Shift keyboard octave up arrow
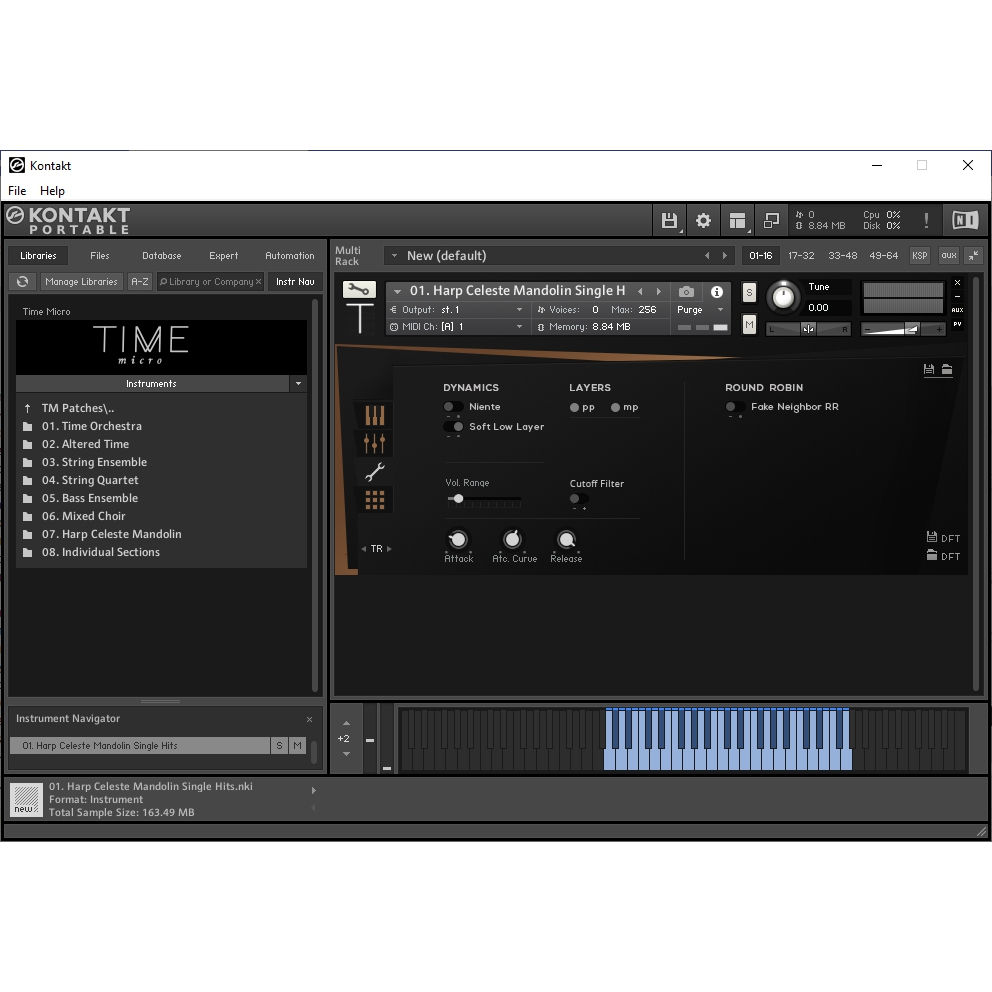The height and width of the screenshot is (992, 992). click(x=346, y=723)
